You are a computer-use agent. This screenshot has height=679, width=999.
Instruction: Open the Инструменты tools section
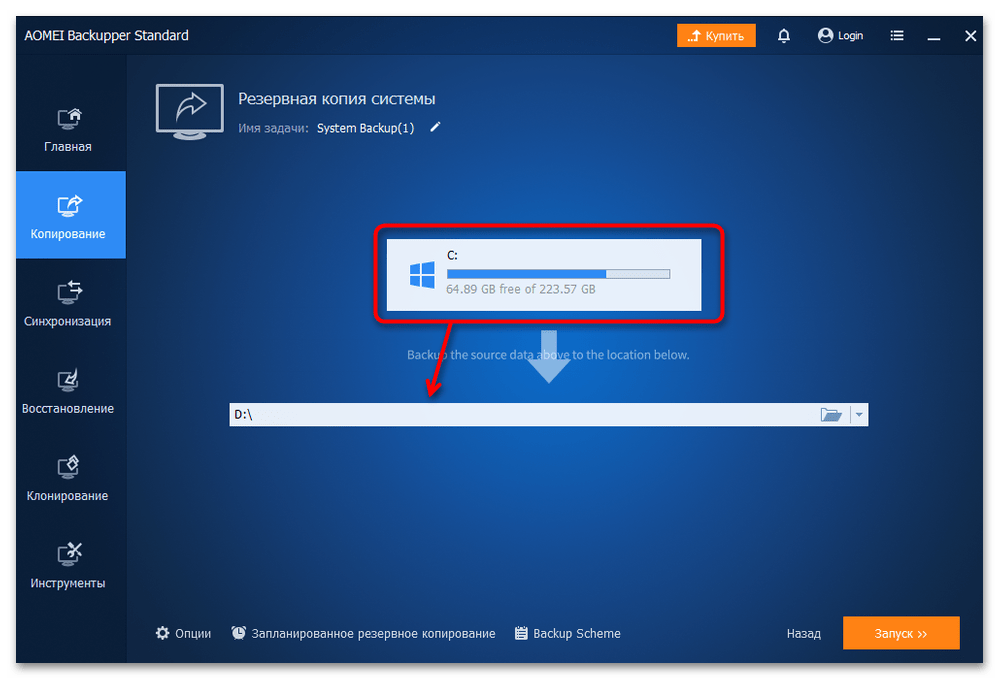pos(68,565)
